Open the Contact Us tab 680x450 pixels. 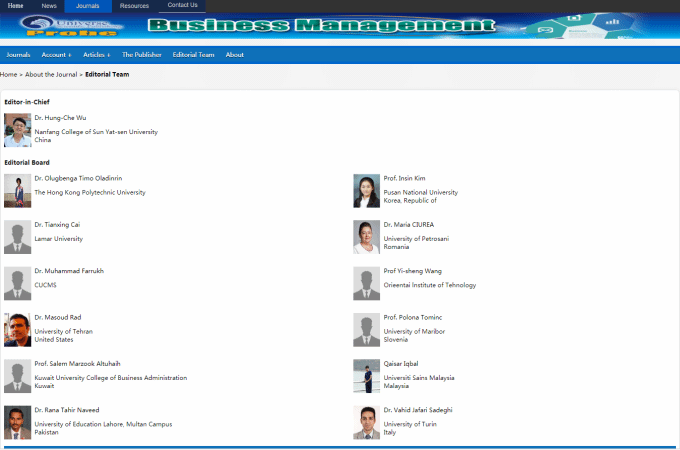click(x=181, y=6)
